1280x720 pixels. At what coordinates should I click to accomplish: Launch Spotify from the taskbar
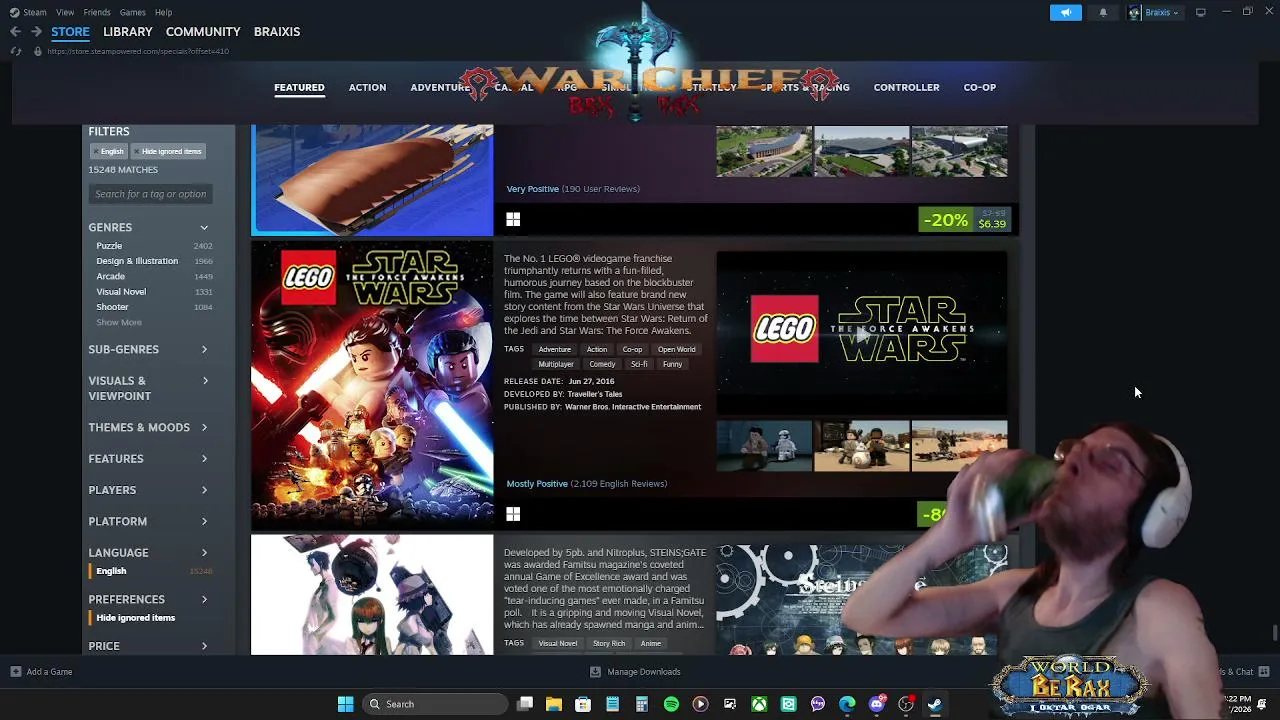click(x=671, y=704)
